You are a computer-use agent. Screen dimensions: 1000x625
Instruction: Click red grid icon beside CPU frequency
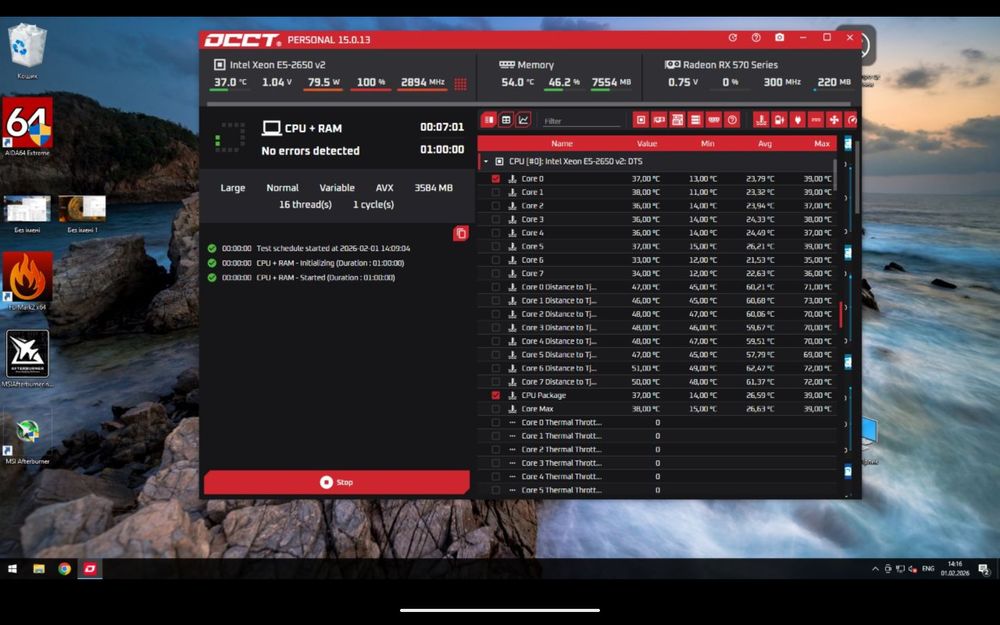point(460,84)
